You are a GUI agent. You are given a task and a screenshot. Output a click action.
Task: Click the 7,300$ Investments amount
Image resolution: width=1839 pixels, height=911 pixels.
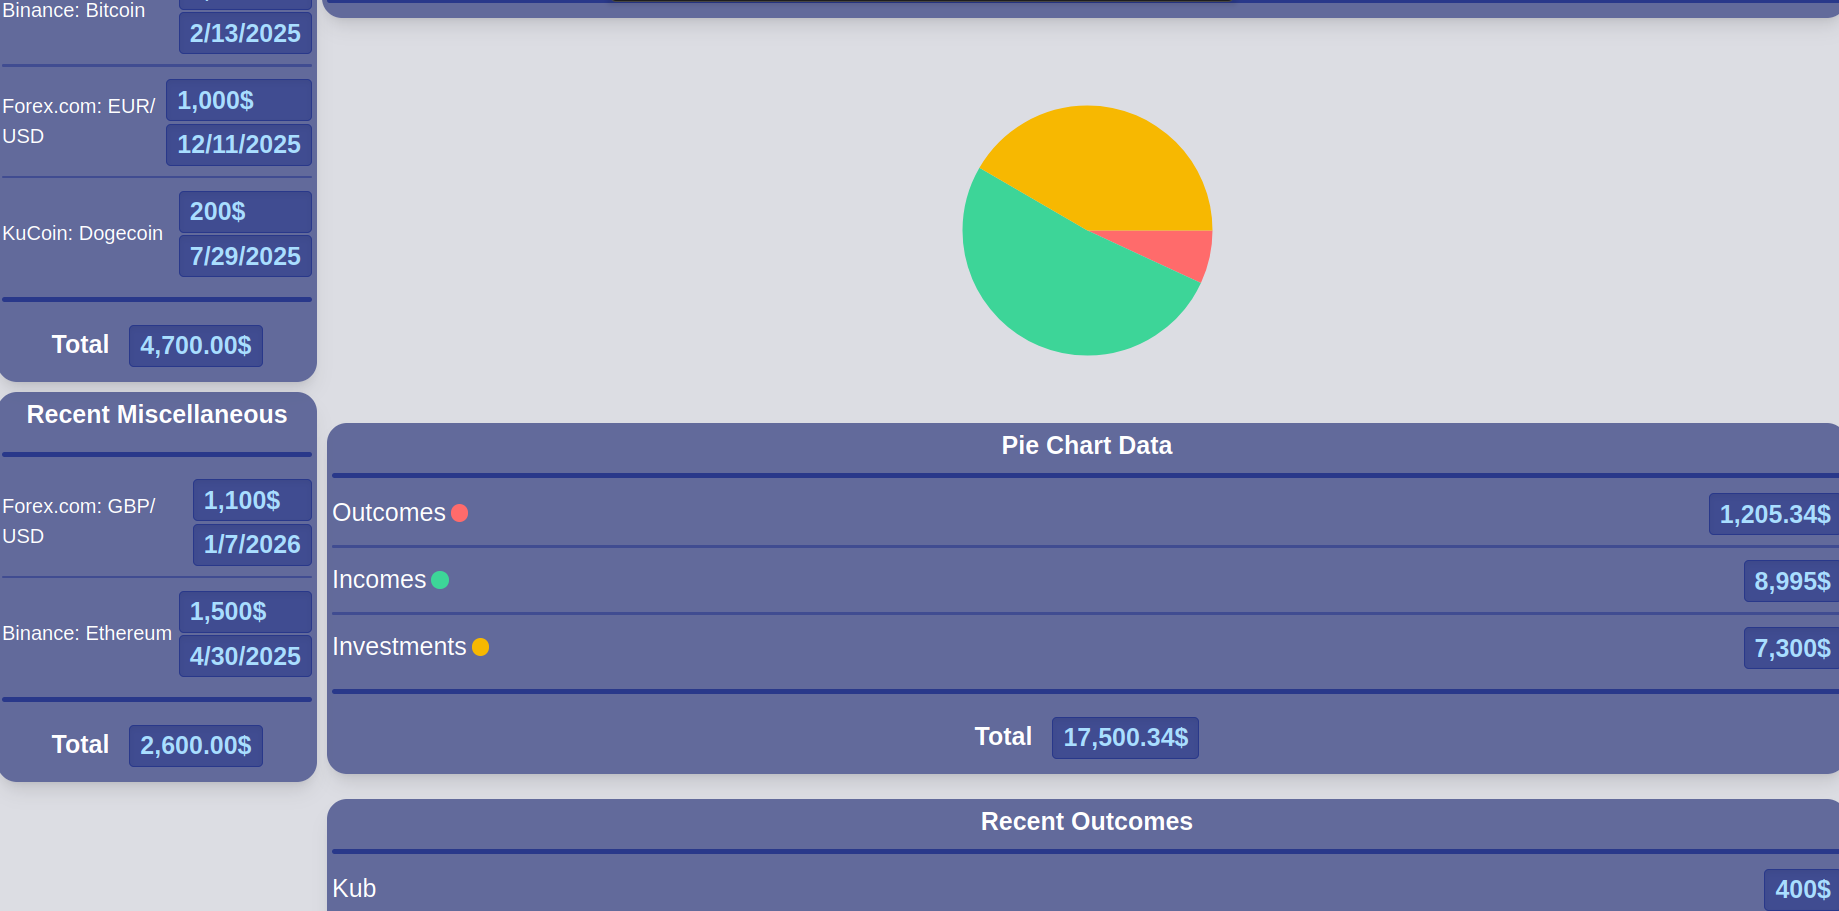pos(1791,648)
